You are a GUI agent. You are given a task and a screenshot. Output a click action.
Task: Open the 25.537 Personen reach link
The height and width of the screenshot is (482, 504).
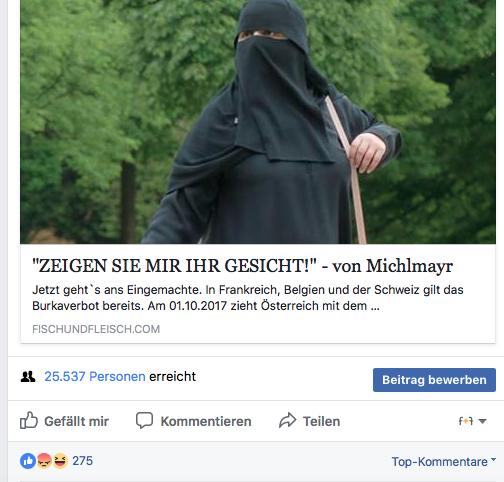coord(95,377)
